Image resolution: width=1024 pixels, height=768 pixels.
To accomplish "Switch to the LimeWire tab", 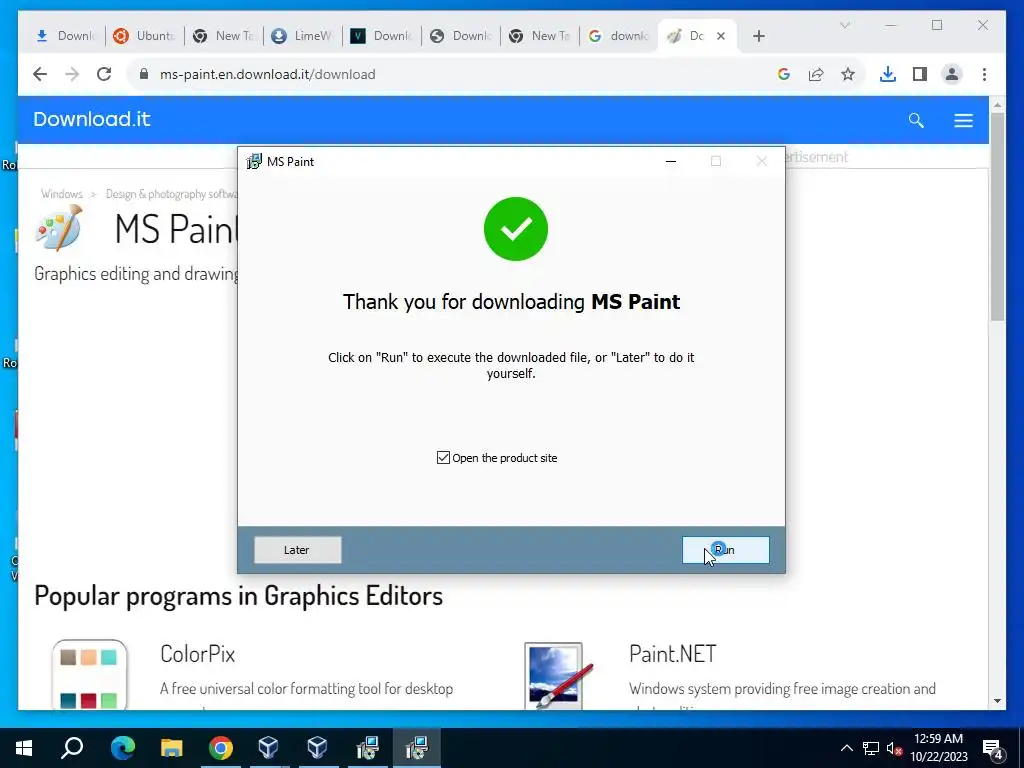I will (302, 36).
